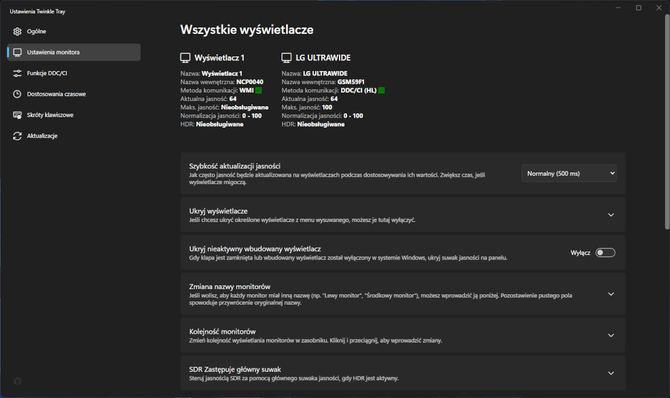
Task: Click the Wszystkie wyświetlacze heading
Action: pyautogui.click(x=247, y=29)
